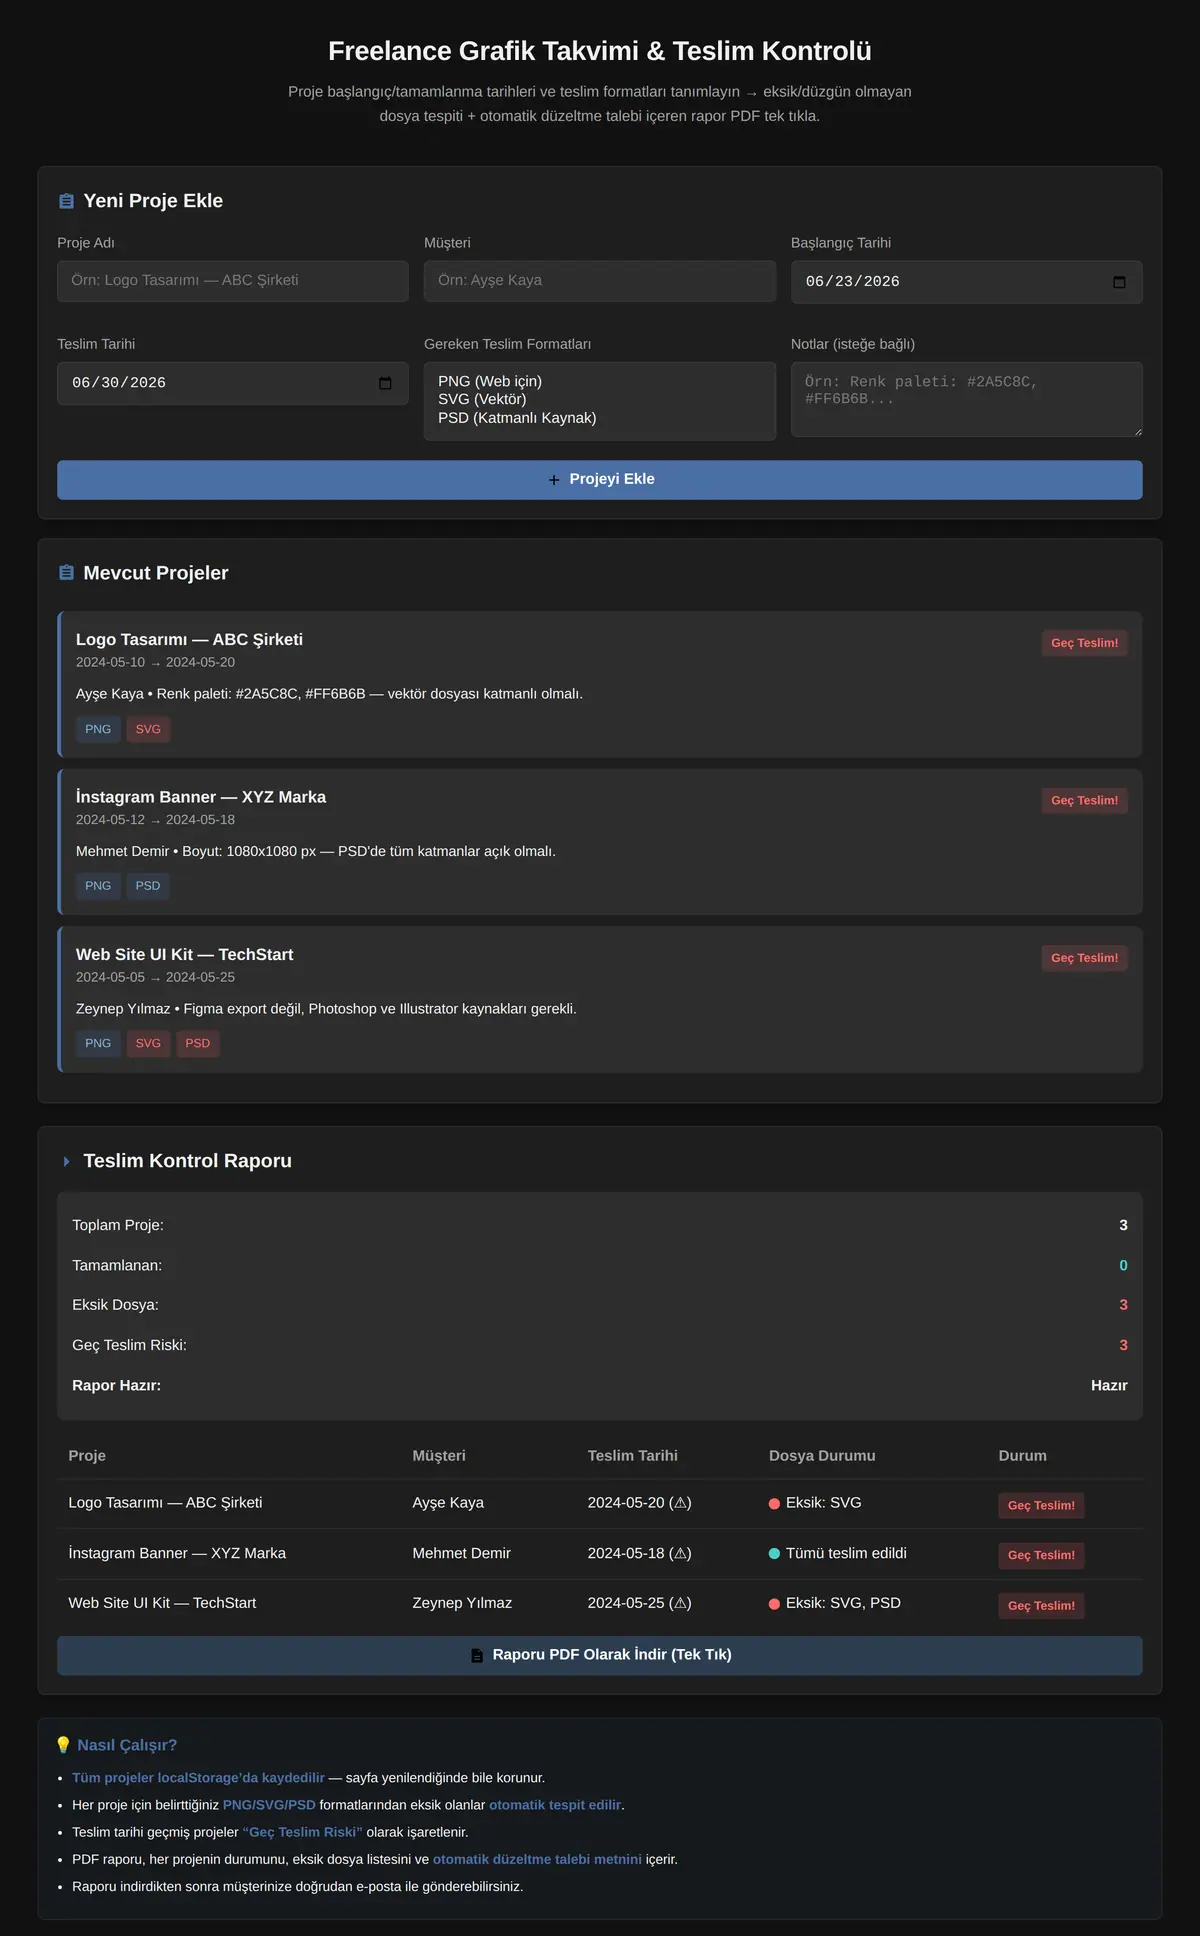The width and height of the screenshot is (1200, 1936).
Task: Click the Mehmet Demir cell in the report table
Action: pos(461,1553)
